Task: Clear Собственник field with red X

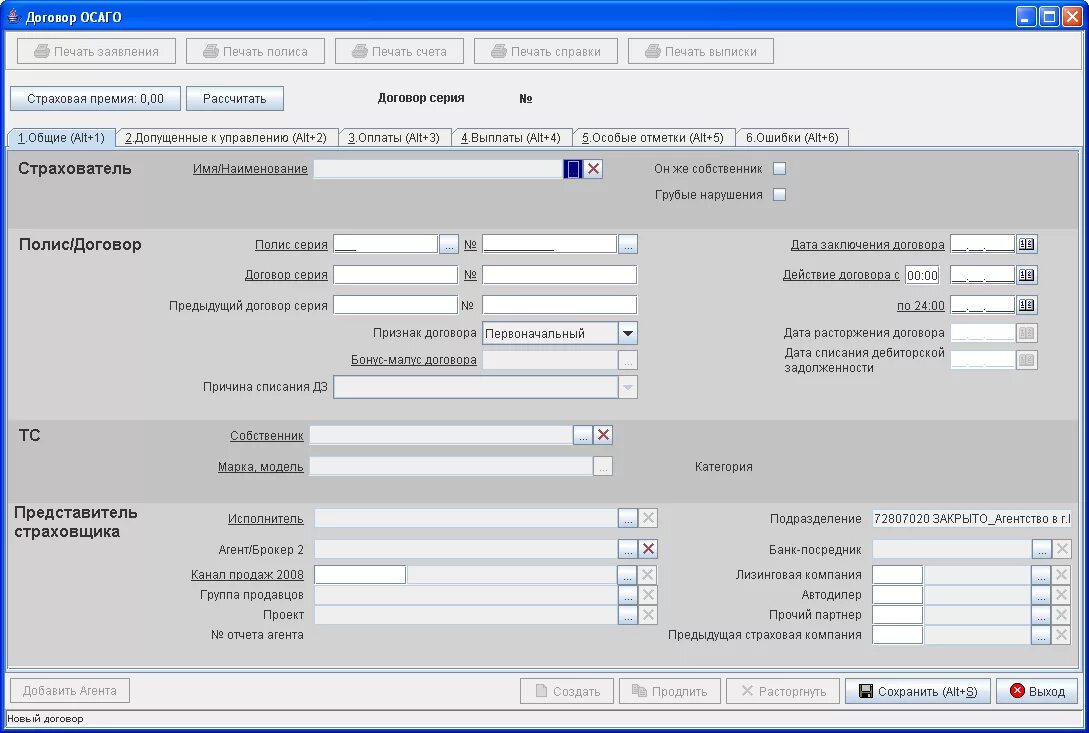Action: [604, 436]
